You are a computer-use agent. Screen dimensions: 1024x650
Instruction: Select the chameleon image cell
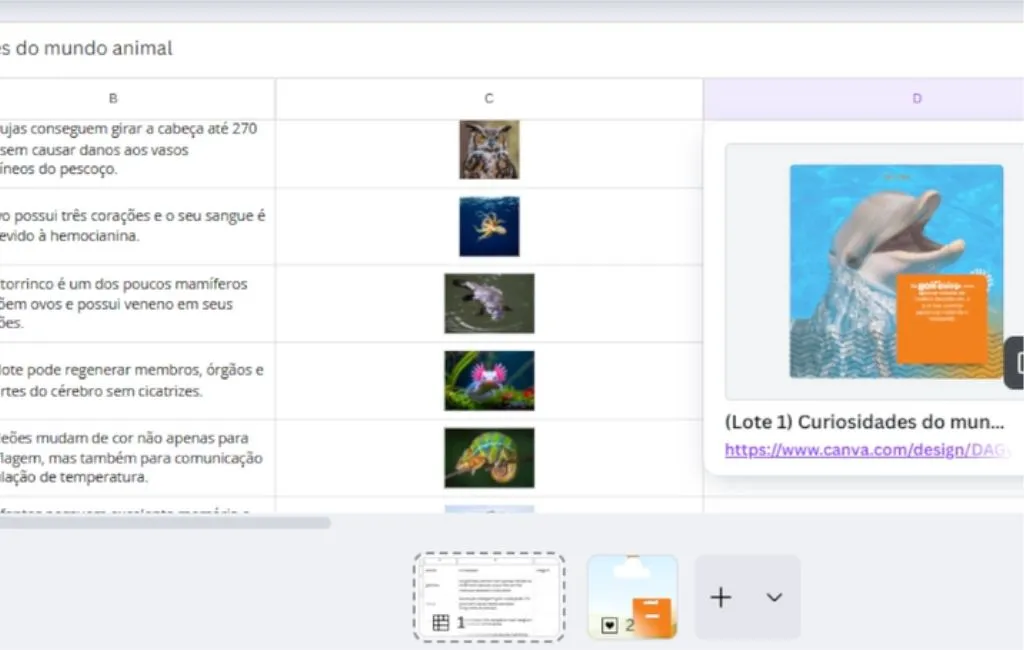pyautogui.click(x=489, y=457)
